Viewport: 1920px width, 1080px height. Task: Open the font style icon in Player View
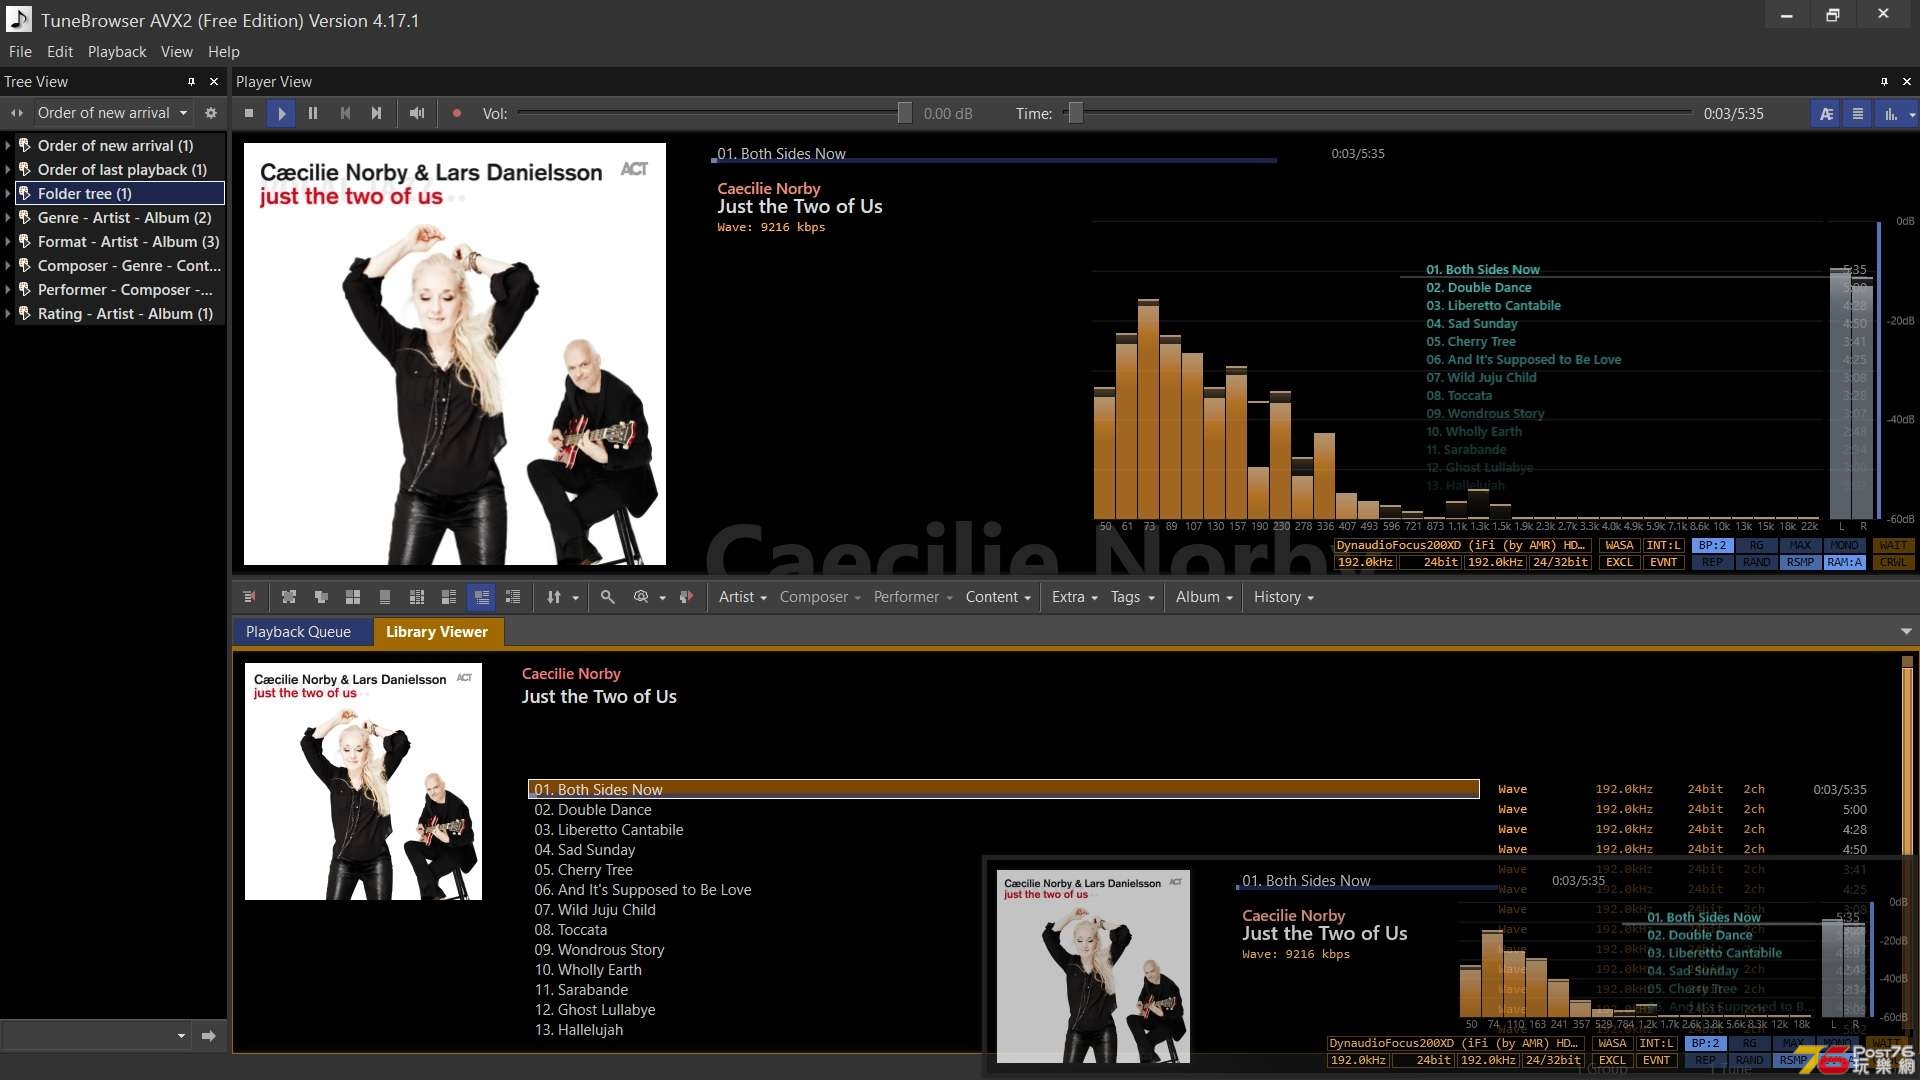(x=1826, y=114)
